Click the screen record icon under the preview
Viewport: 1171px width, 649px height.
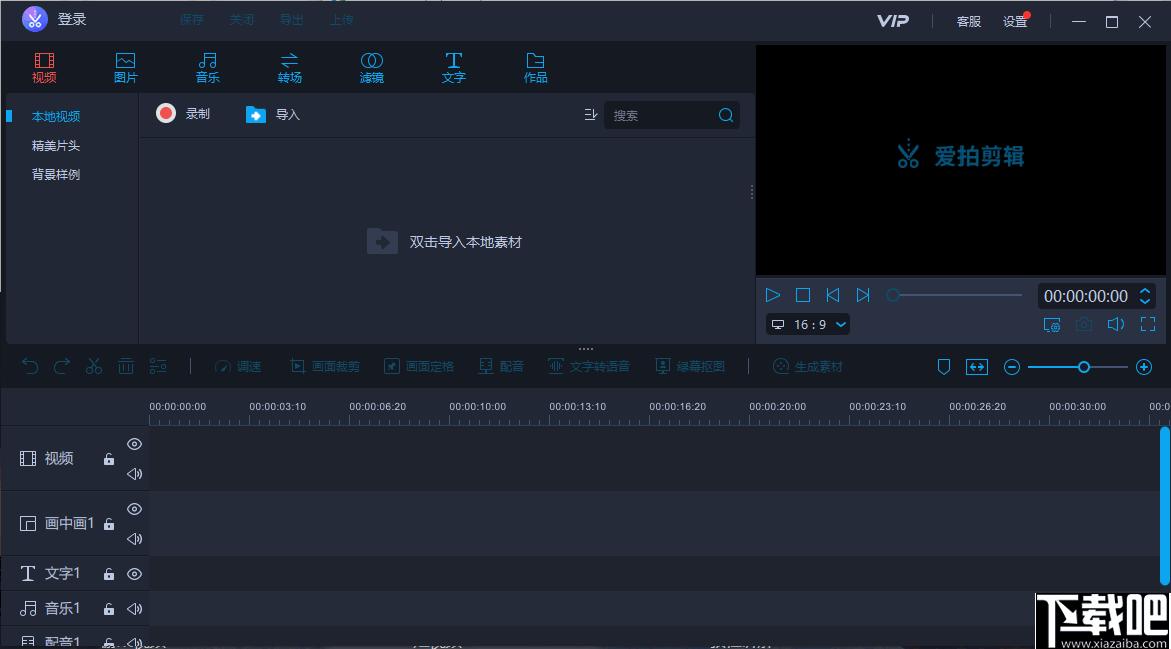[x=1052, y=325]
